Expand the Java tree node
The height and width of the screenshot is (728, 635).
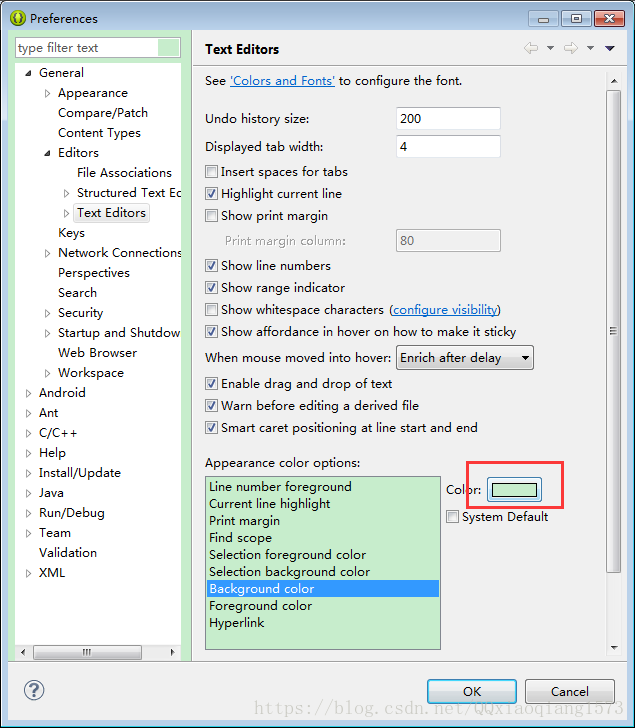pyautogui.click(x=28, y=493)
